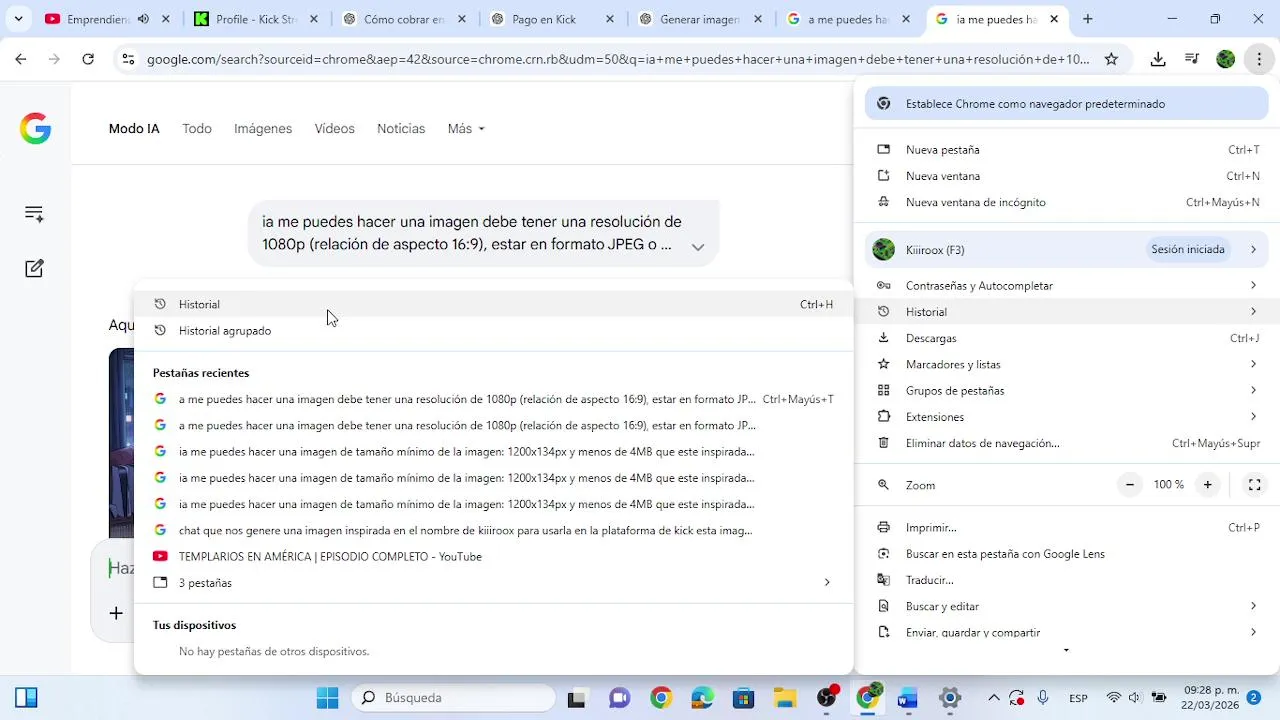The image size is (1280, 720).
Task: Click Eliminar datos de navegación
Action: 1067,443
